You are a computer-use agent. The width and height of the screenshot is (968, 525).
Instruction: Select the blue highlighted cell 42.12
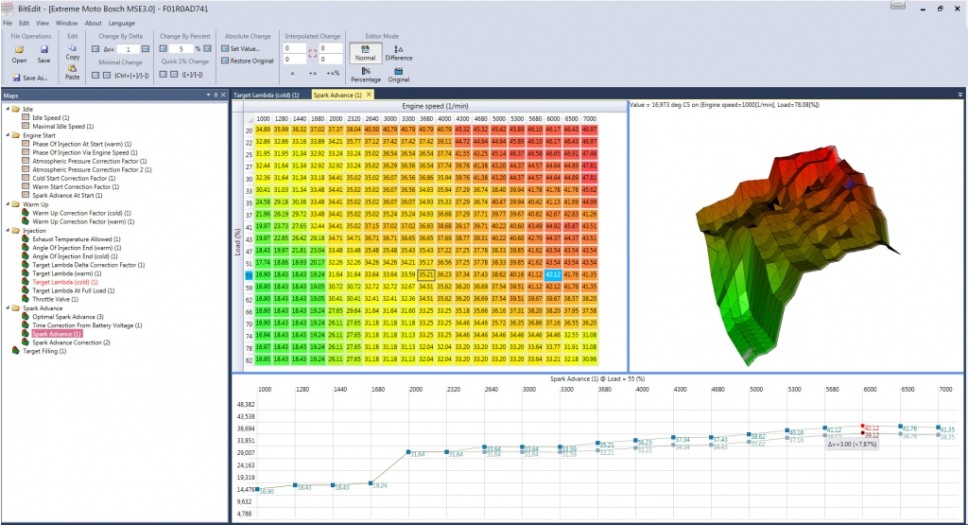(551, 274)
